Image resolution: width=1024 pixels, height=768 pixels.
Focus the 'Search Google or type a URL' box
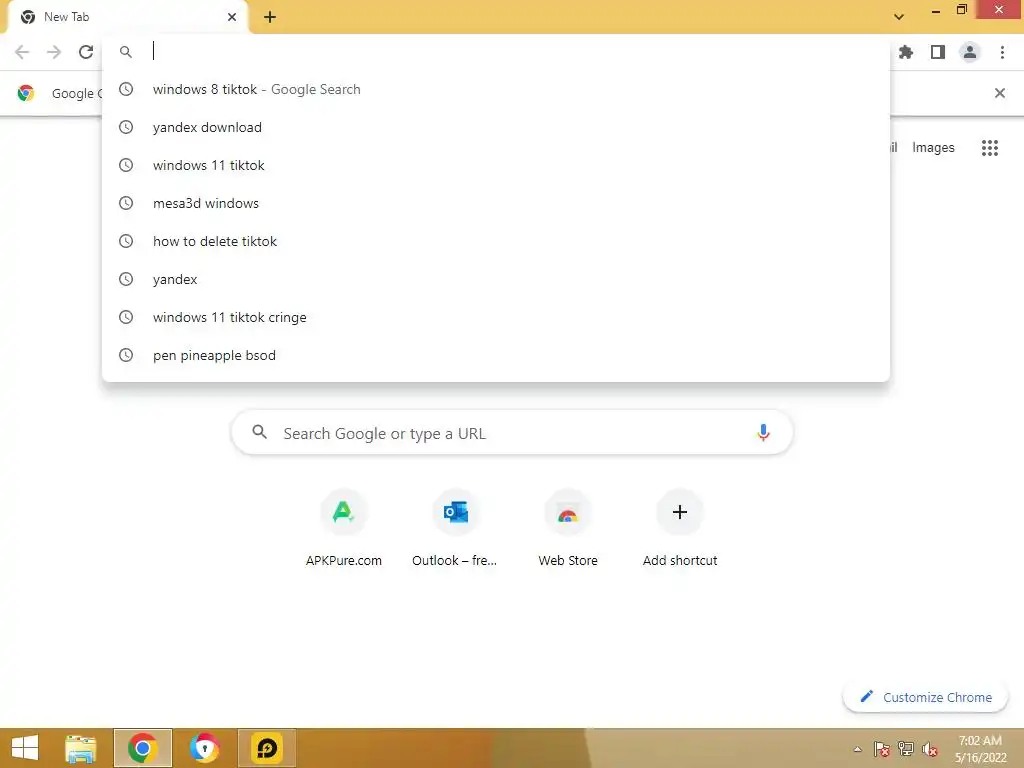(512, 432)
